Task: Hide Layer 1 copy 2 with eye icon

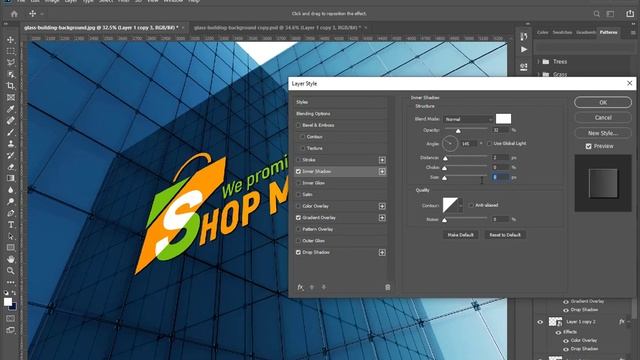Action: 540,322
